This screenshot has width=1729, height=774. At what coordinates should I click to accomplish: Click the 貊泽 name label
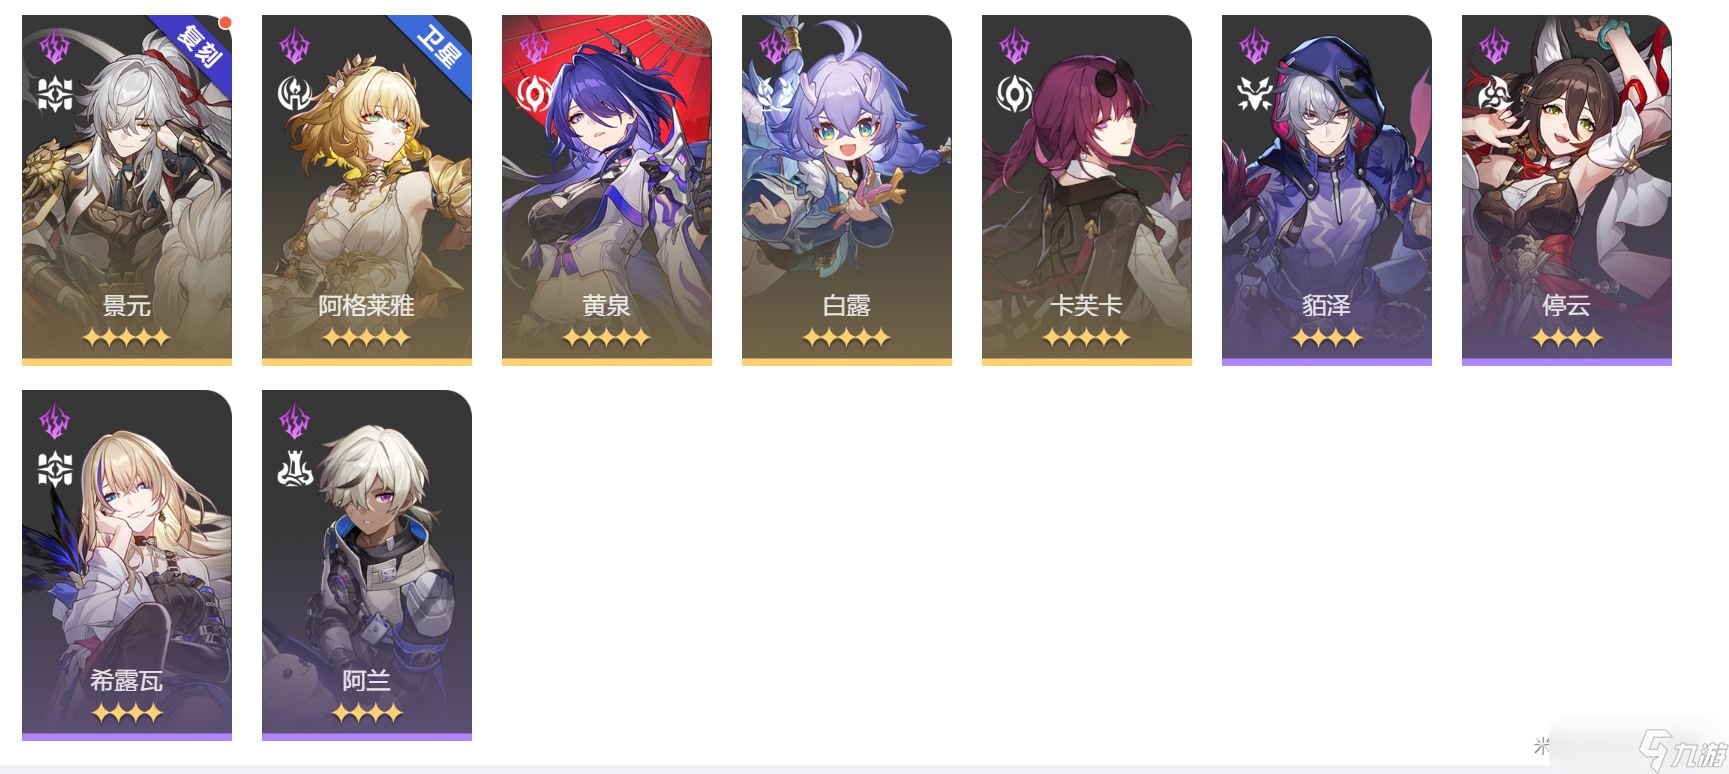(x=1327, y=306)
